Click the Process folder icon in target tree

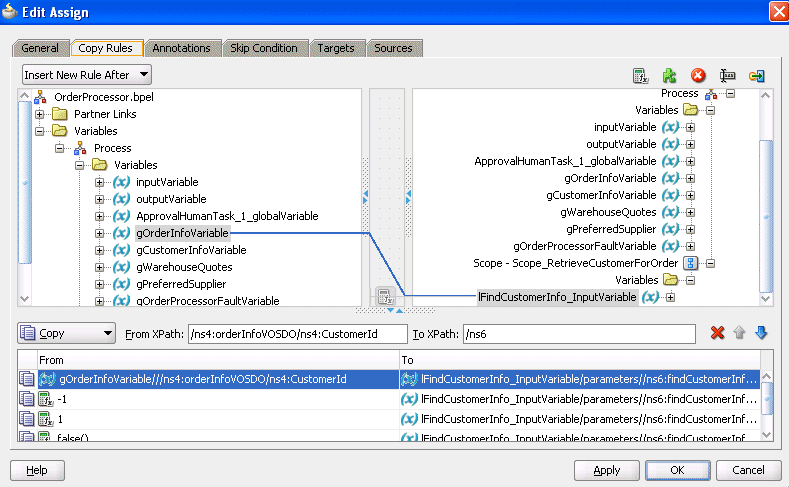point(711,94)
